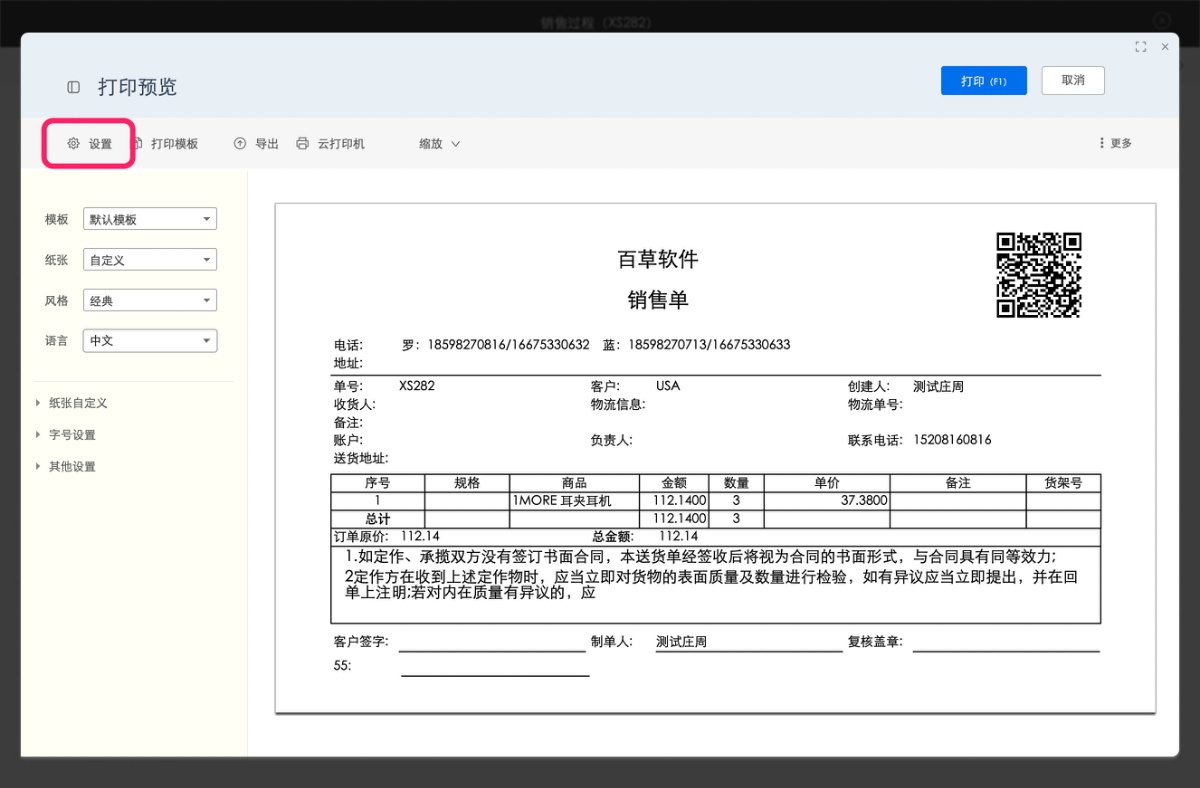The width and height of the screenshot is (1200, 788).
Task: Click the QR code on sales sheet
Action: click(x=1039, y=275)
